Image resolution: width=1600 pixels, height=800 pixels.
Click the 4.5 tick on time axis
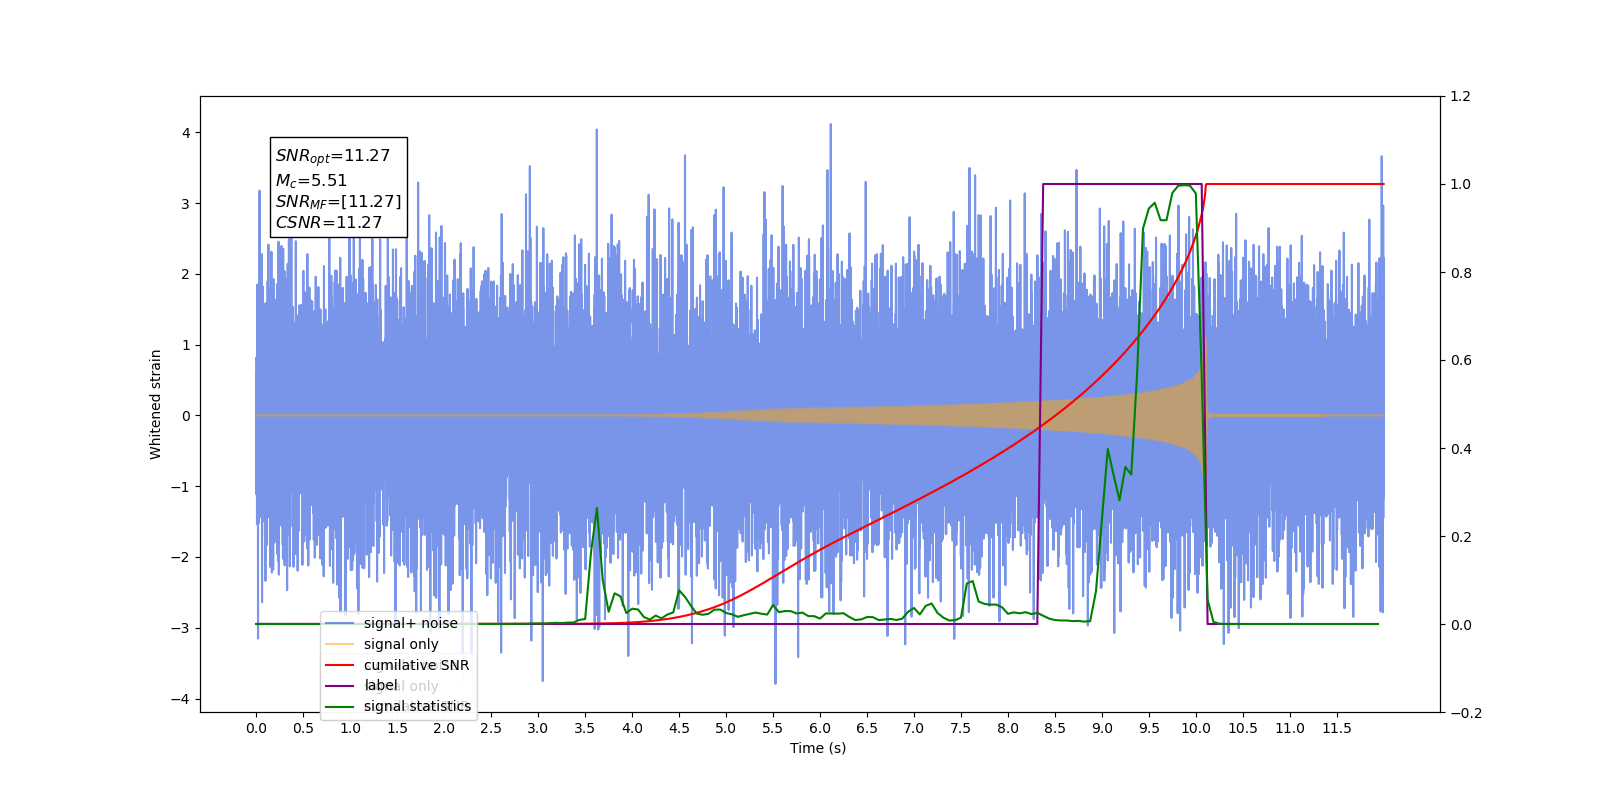[679, 728]
